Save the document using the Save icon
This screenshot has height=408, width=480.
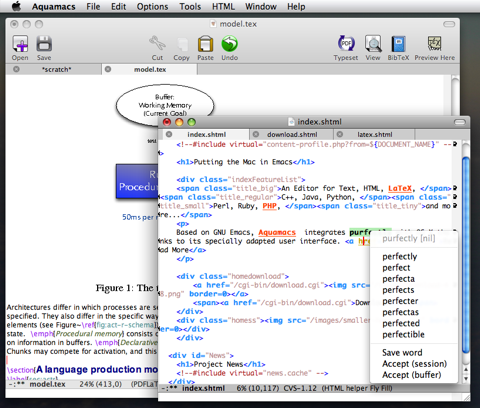(44, 44)
